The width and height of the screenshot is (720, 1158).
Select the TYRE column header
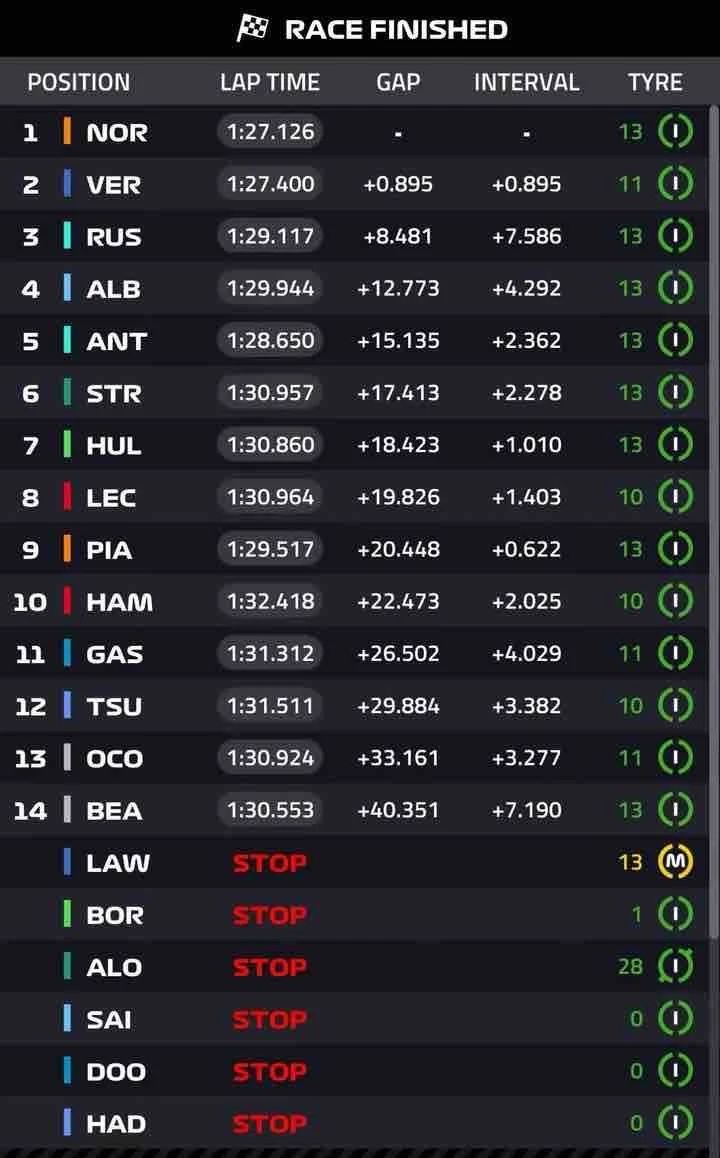coord(655,82)
